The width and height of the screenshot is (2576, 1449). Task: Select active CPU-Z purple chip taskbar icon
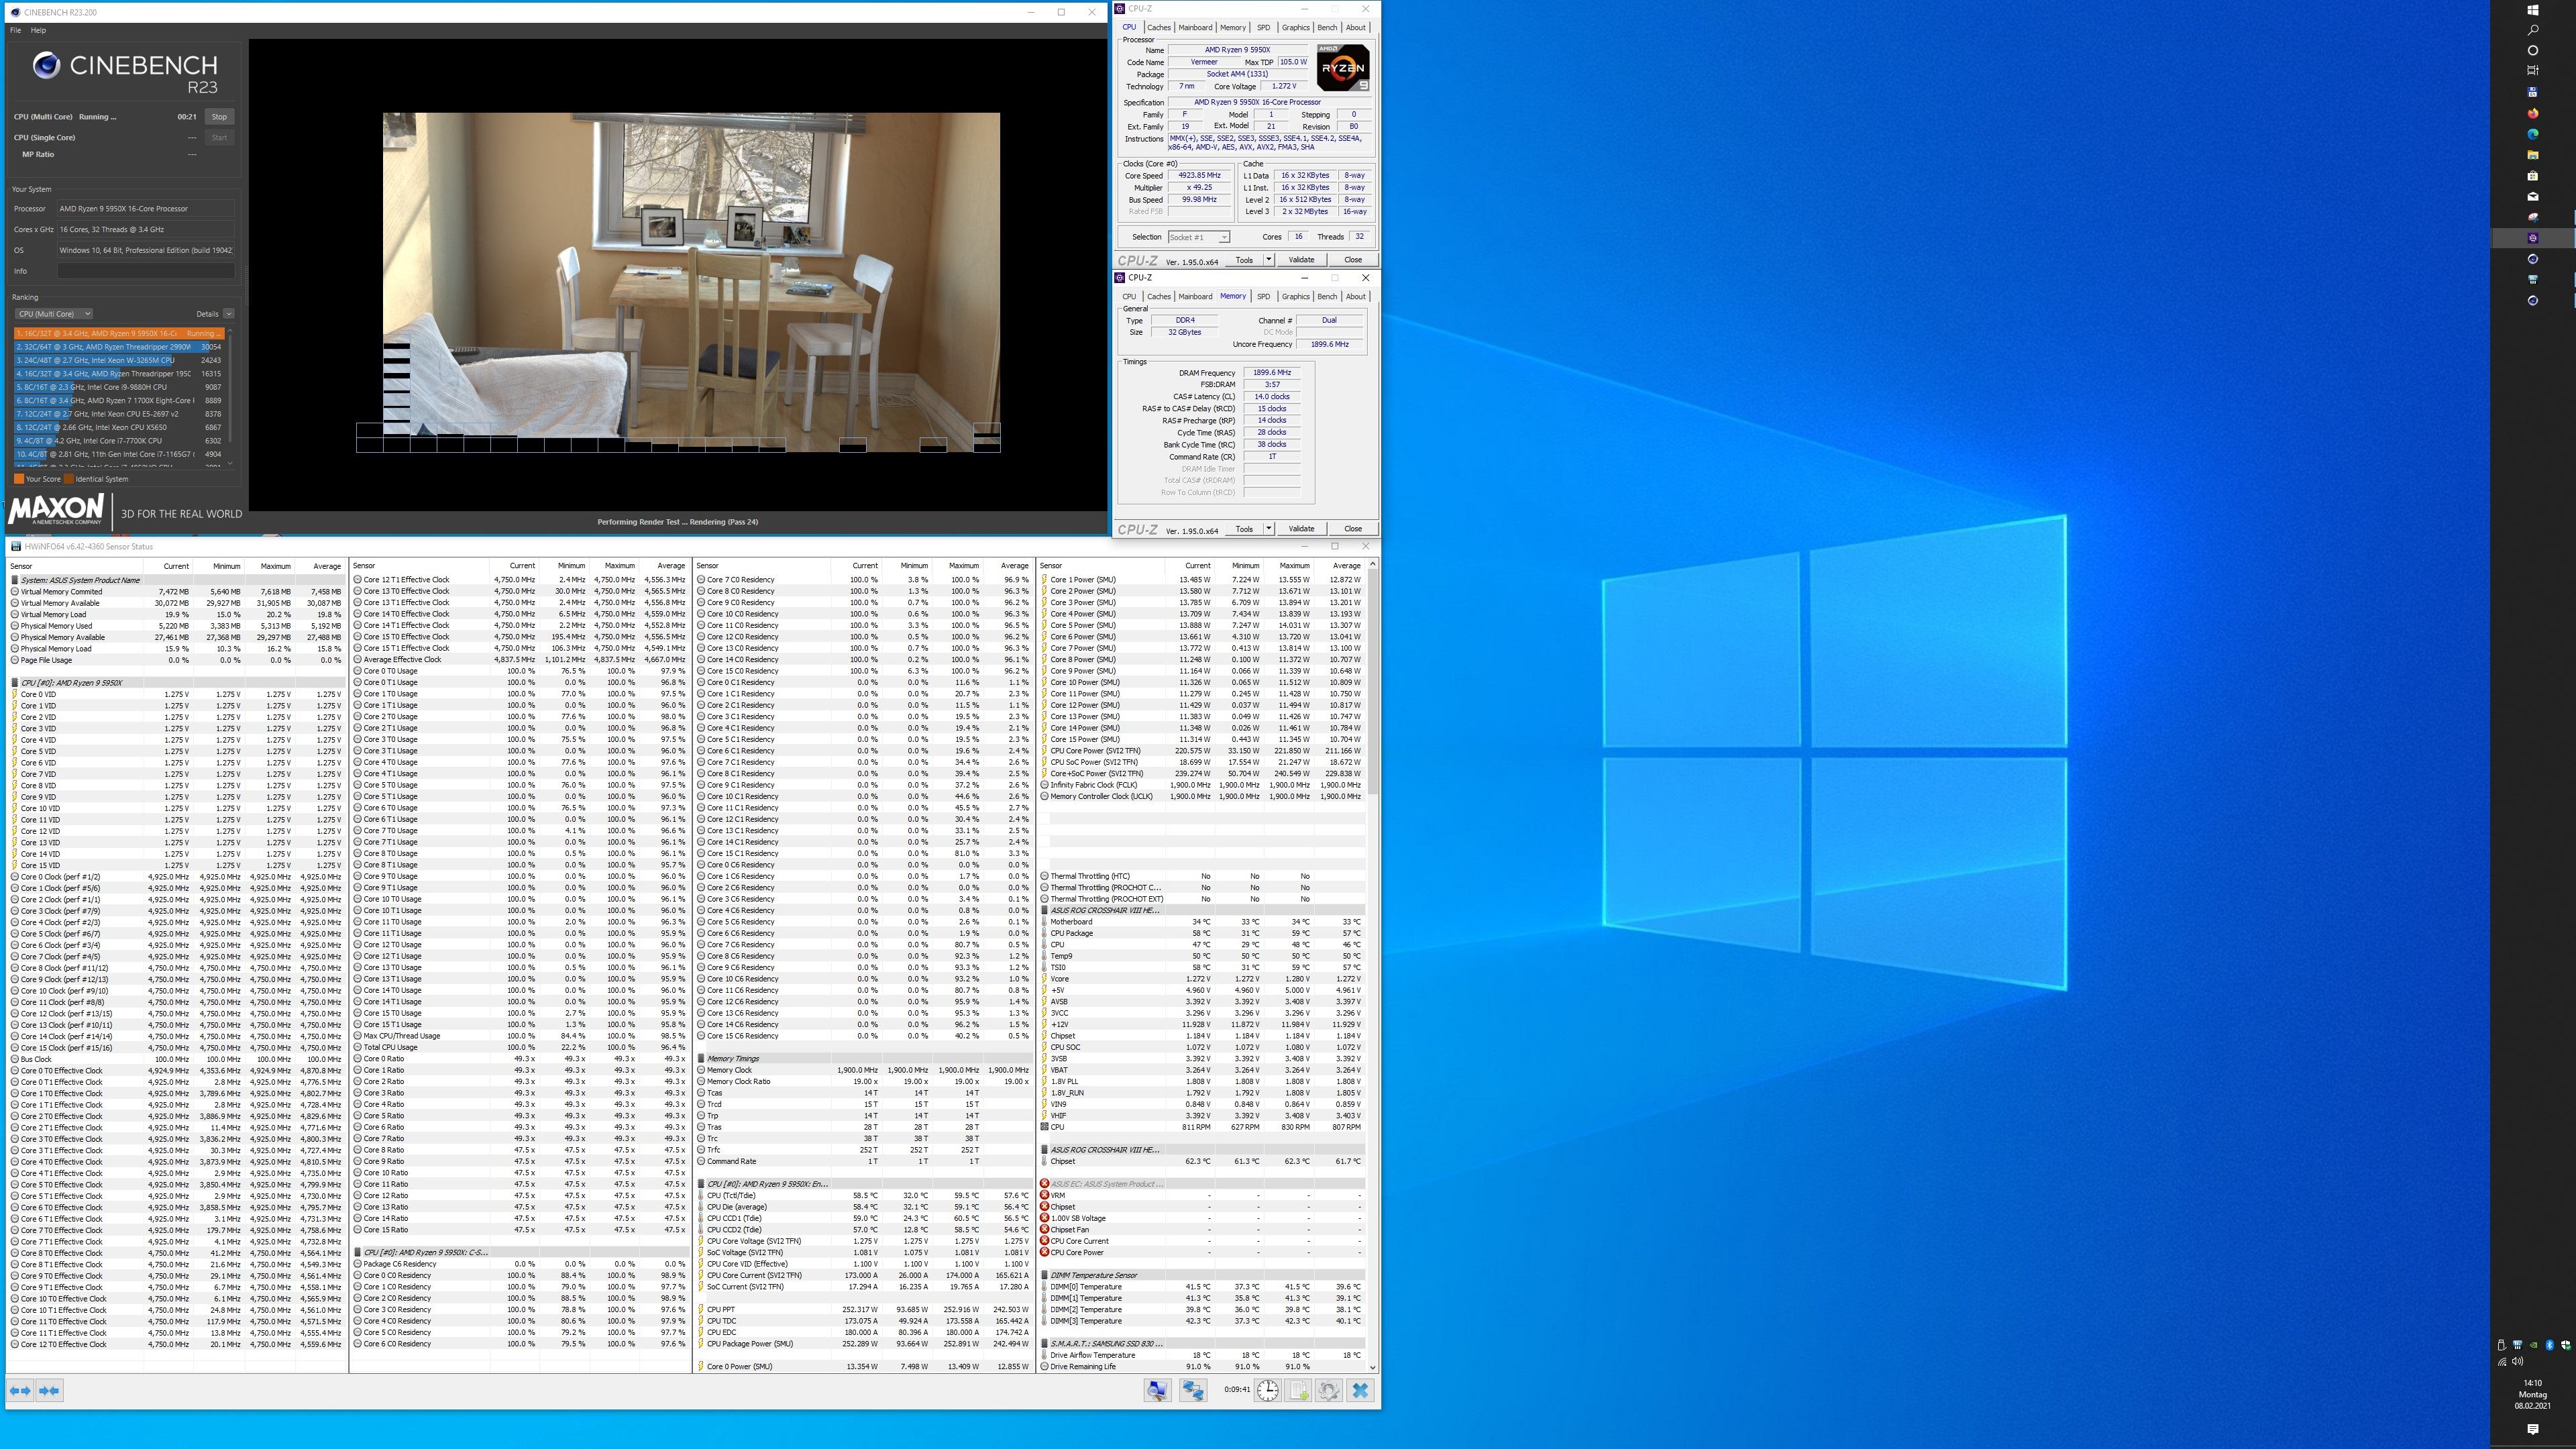[x=2533, y=238]
